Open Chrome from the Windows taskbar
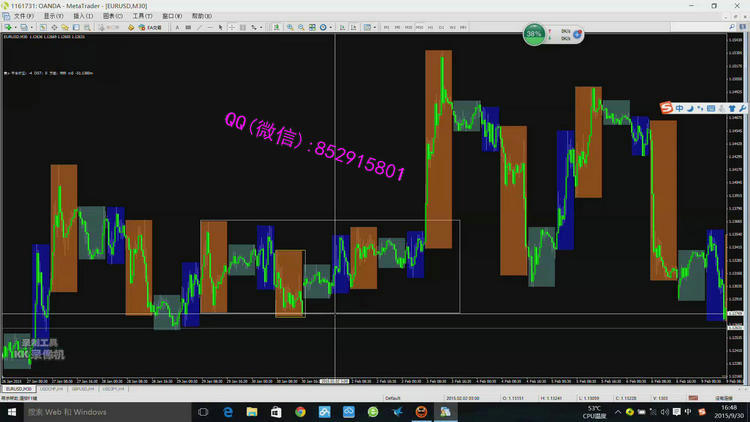 (300, 411)
